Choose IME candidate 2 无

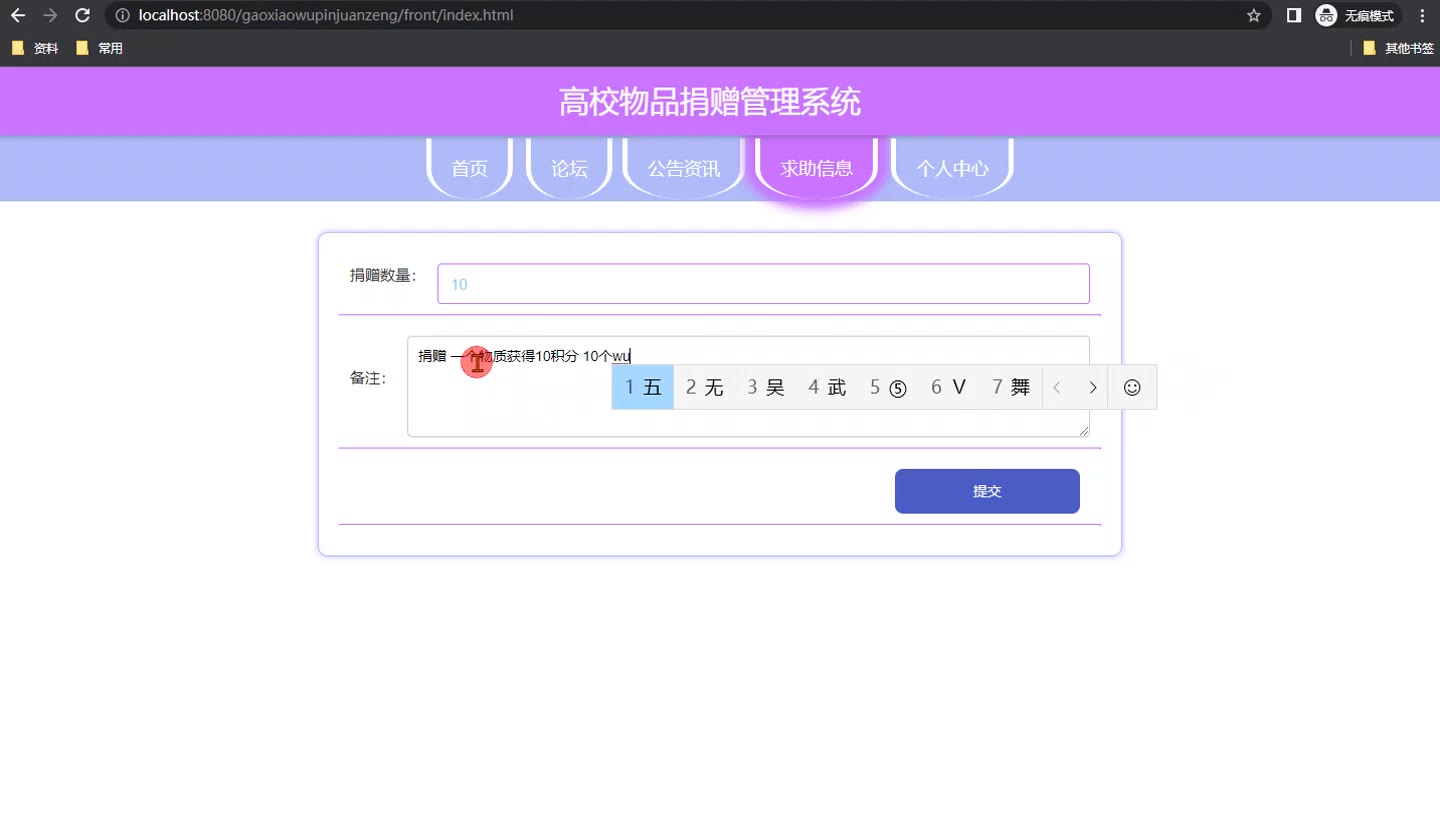tap(704, 387)
